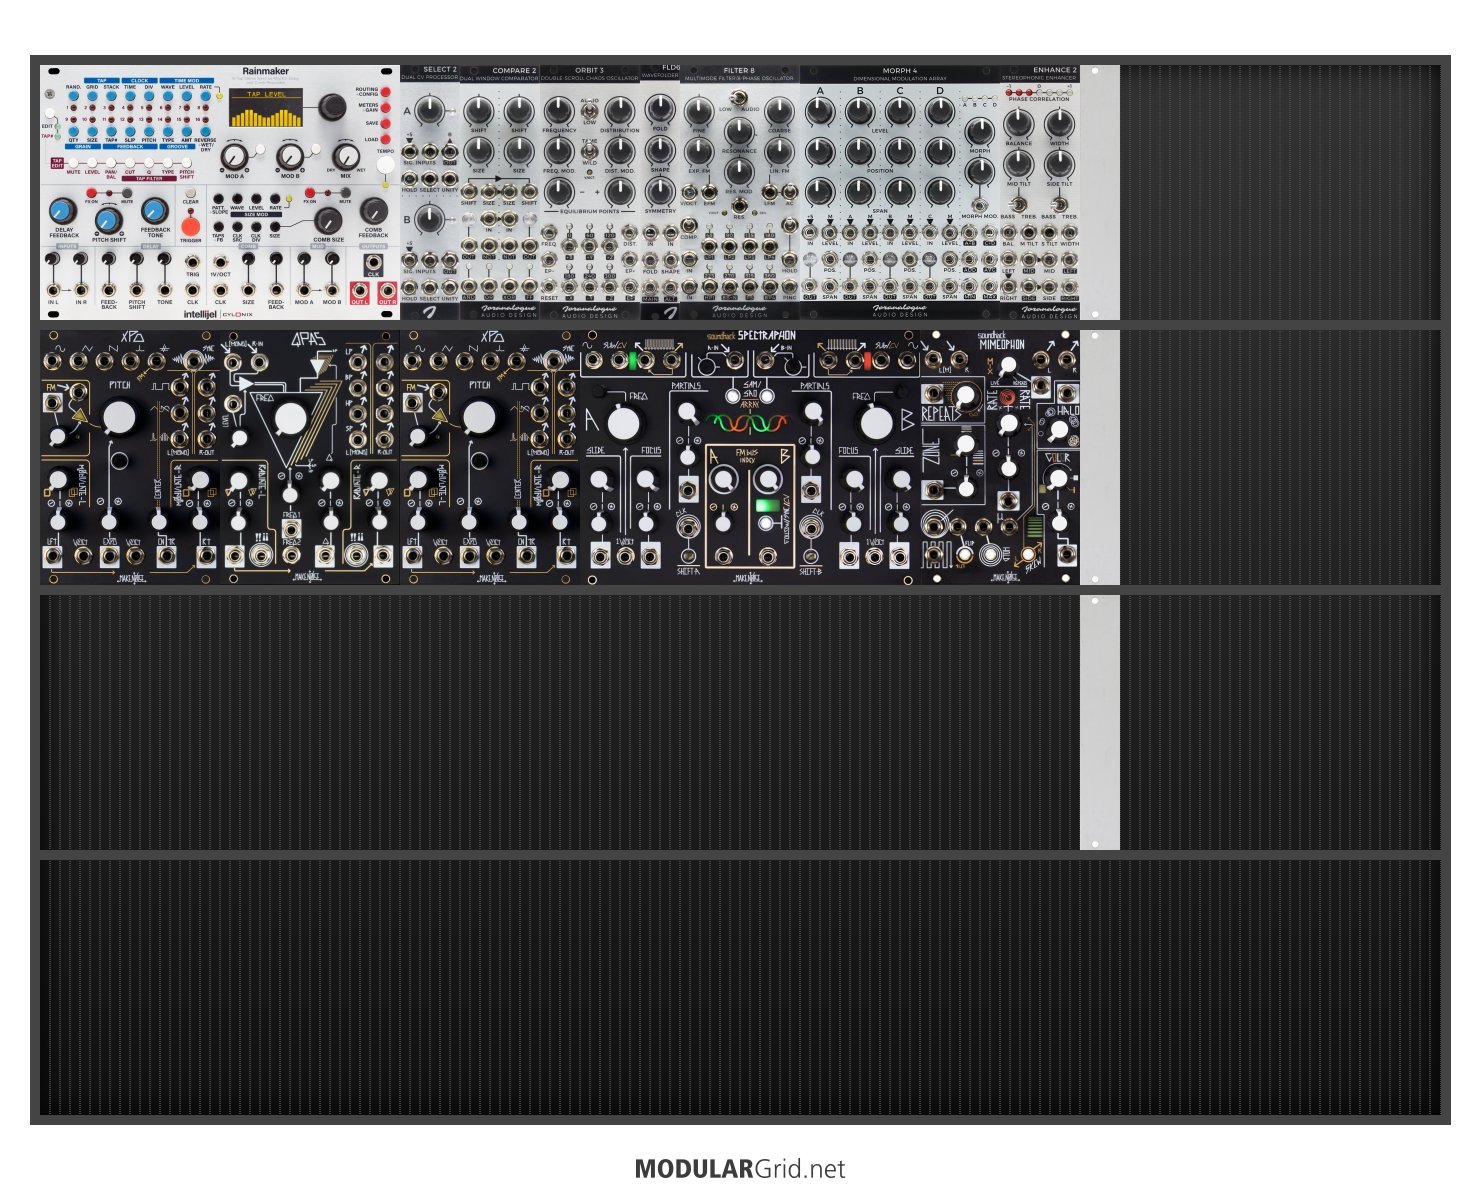Click the BALANCE knob on Enhance 2

pos(1018,123)
